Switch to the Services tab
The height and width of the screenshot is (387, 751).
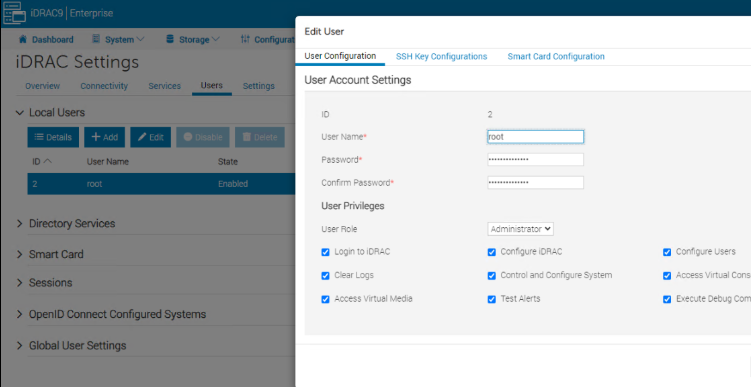[164, 86]
